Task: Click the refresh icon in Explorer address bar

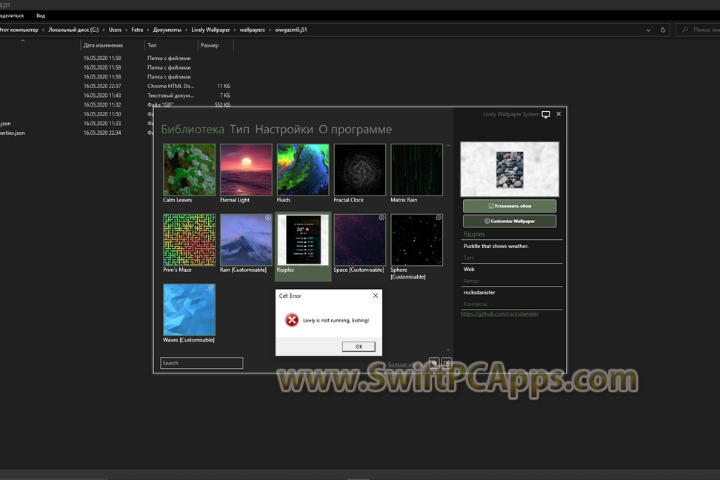Action: 663,30
